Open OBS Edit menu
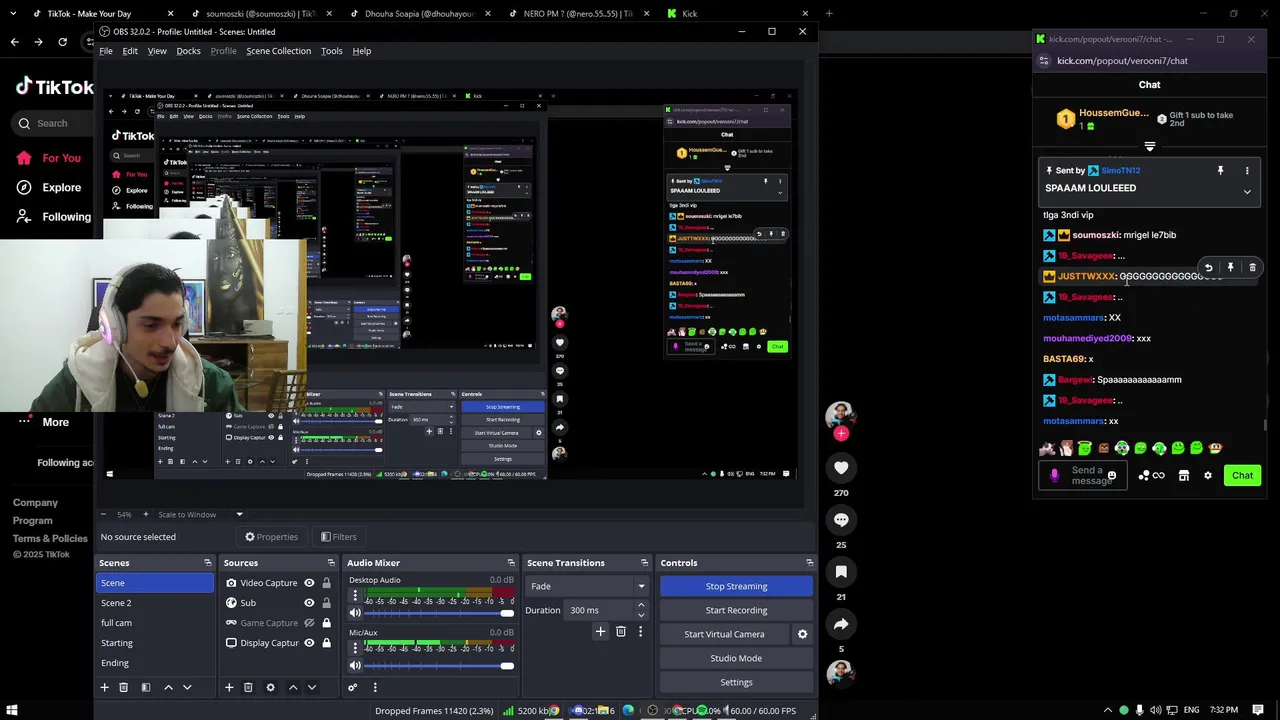 130,51
